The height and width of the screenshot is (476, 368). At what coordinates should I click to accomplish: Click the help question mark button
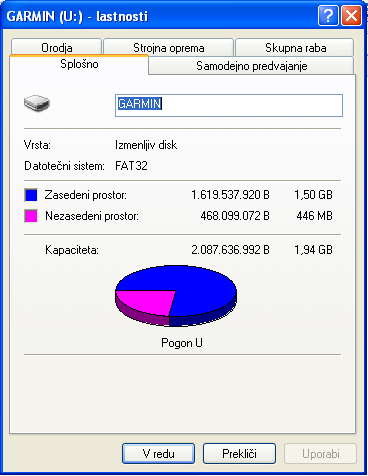coord(328,15)
